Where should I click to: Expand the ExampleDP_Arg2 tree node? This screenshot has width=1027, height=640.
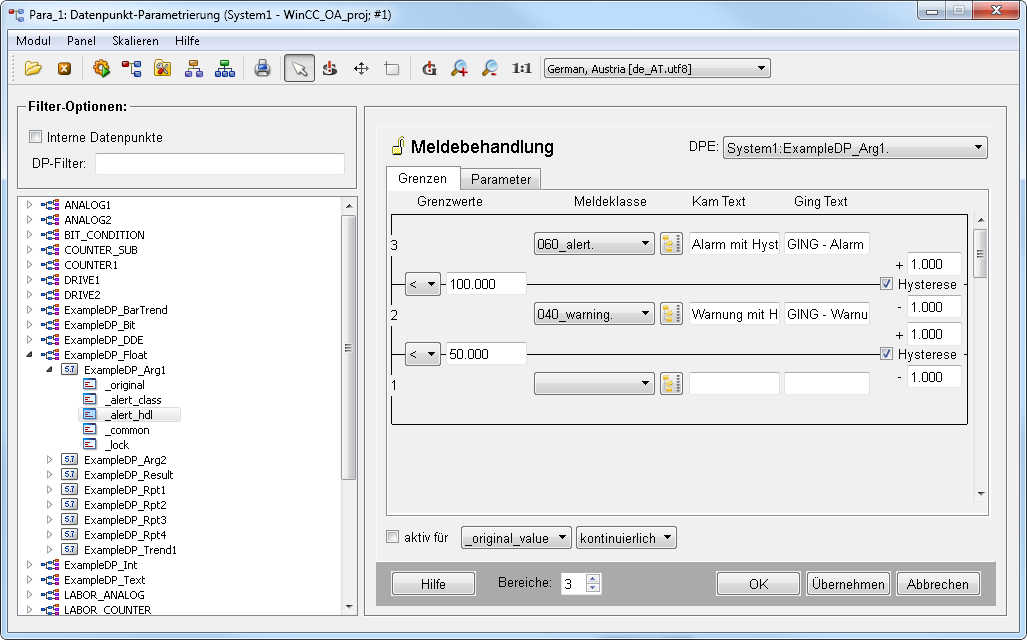click(x=50, y=460)
